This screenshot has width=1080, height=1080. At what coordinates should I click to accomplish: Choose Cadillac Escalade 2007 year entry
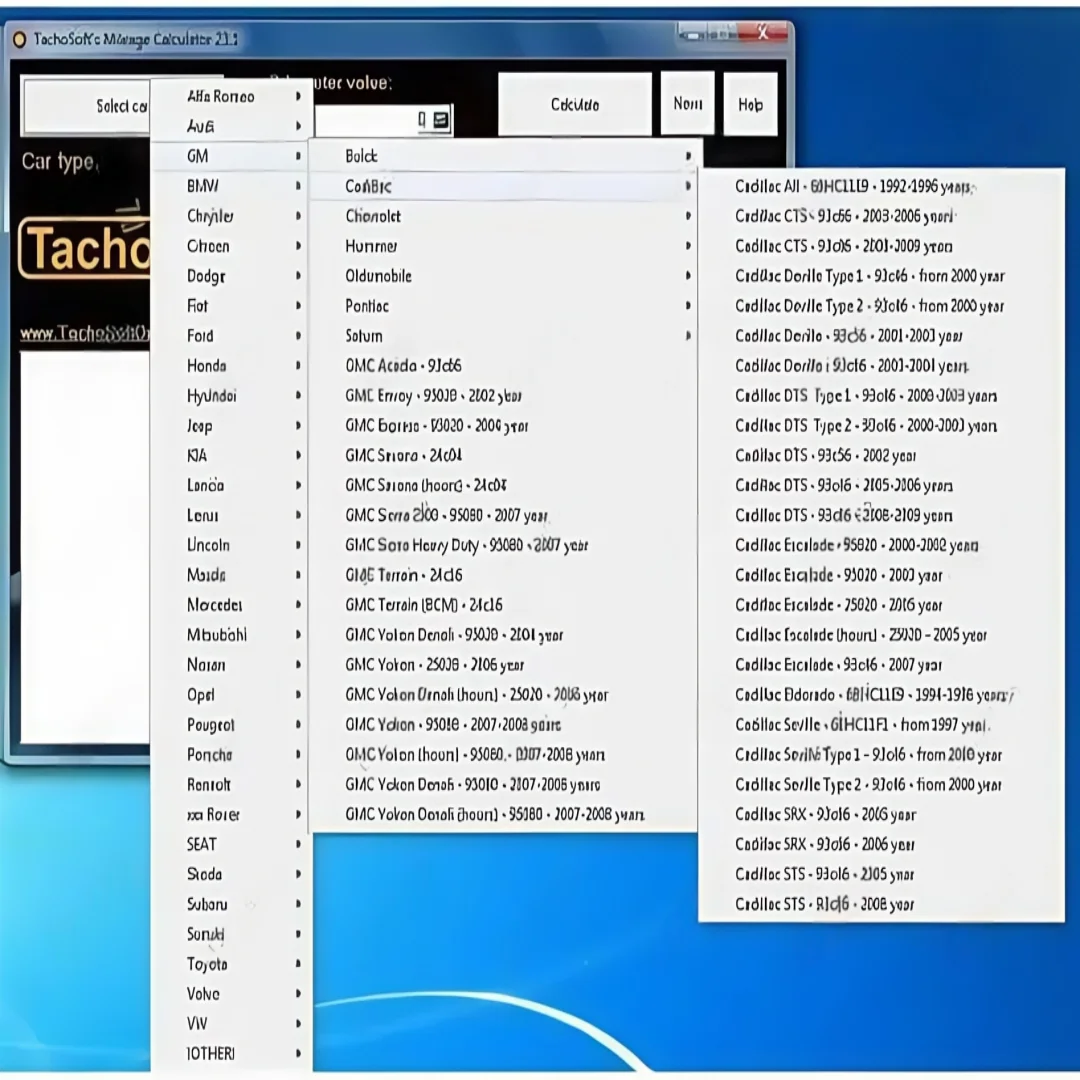coord(882,665)
